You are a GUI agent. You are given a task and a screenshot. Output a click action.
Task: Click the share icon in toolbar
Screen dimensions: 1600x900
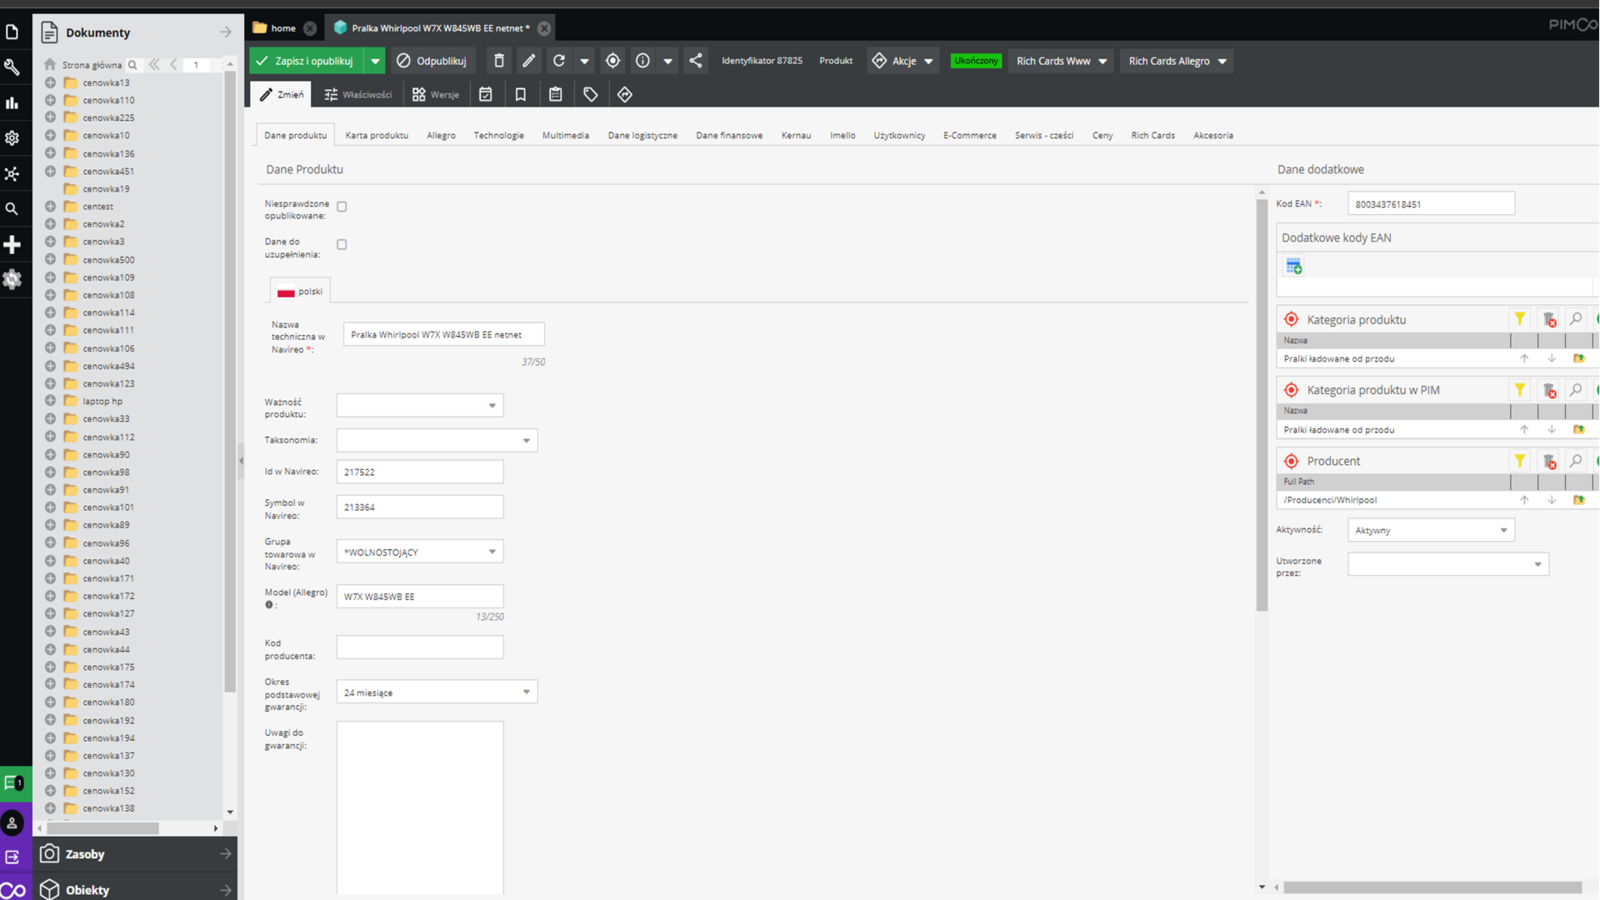pyautogui.click(x=696, y=61)
